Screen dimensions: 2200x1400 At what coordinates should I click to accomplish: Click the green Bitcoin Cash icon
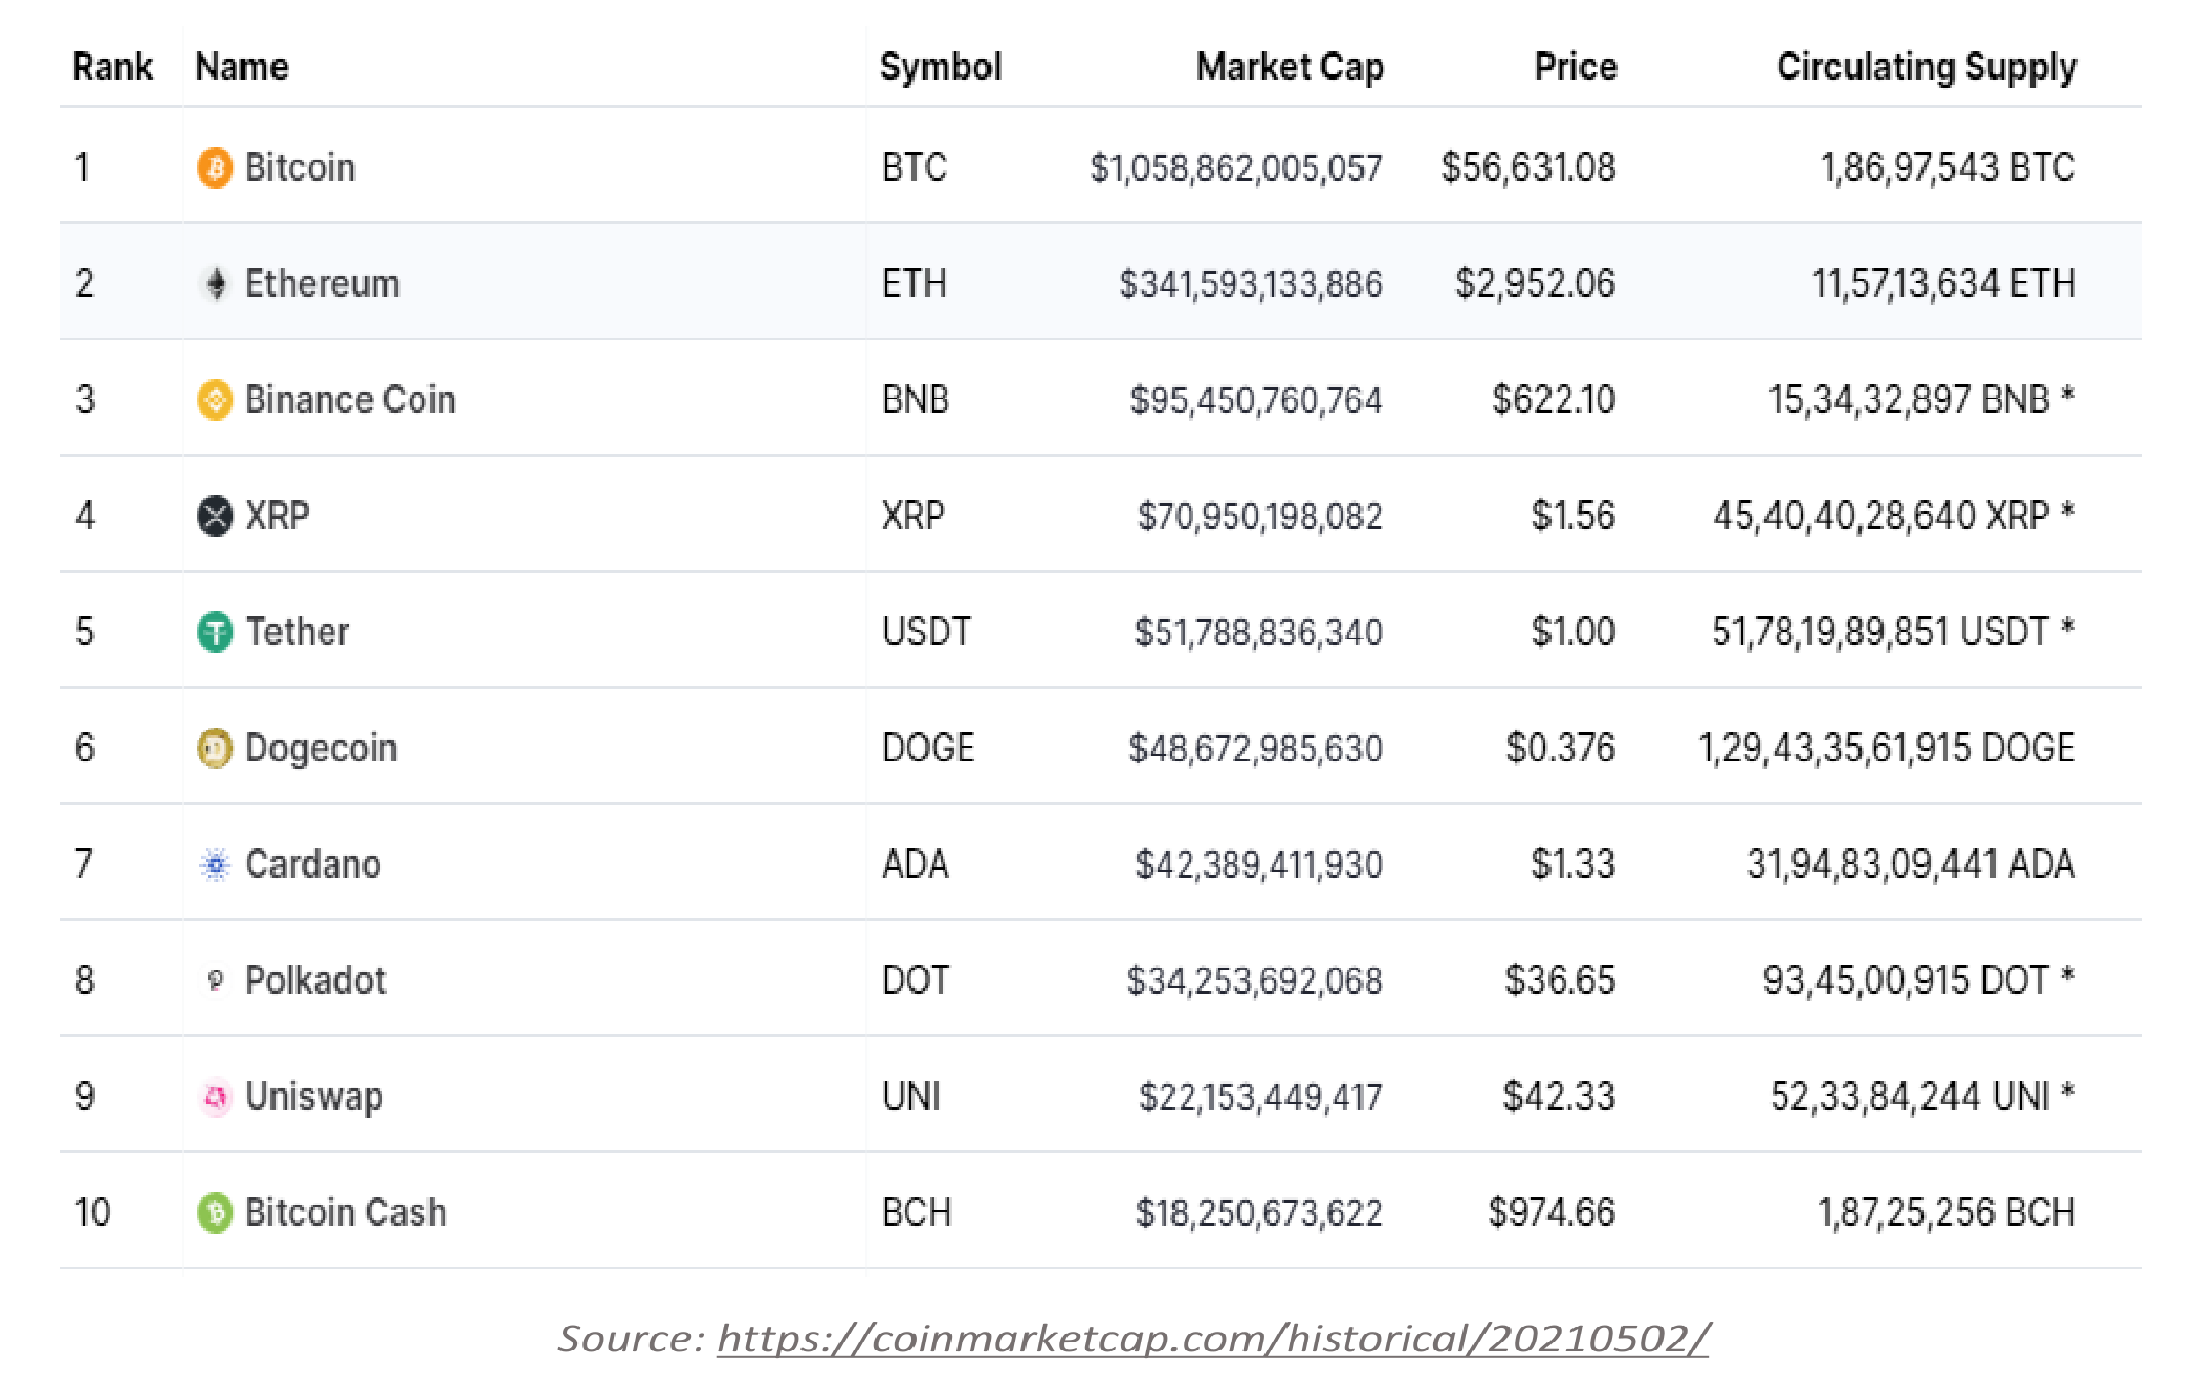click(214, 1213)
